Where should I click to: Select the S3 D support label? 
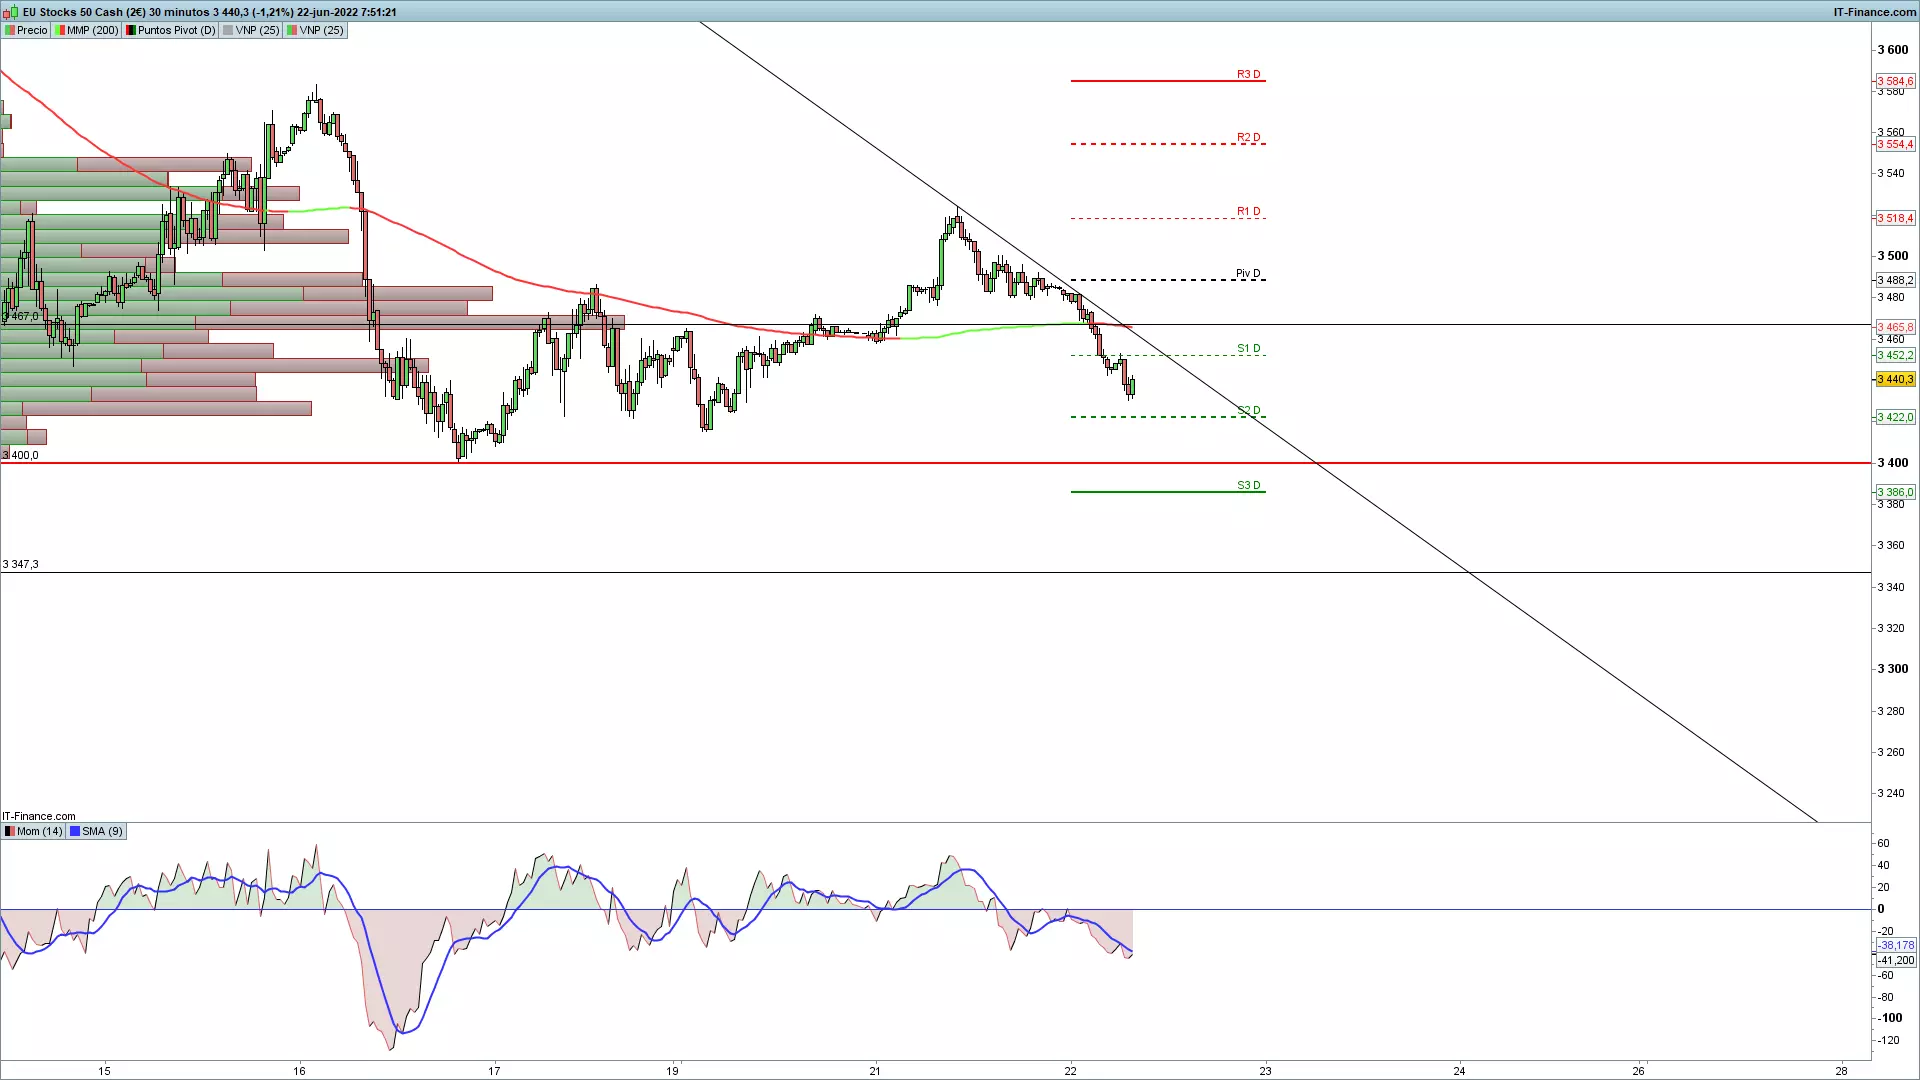(x=1248, y=485)
